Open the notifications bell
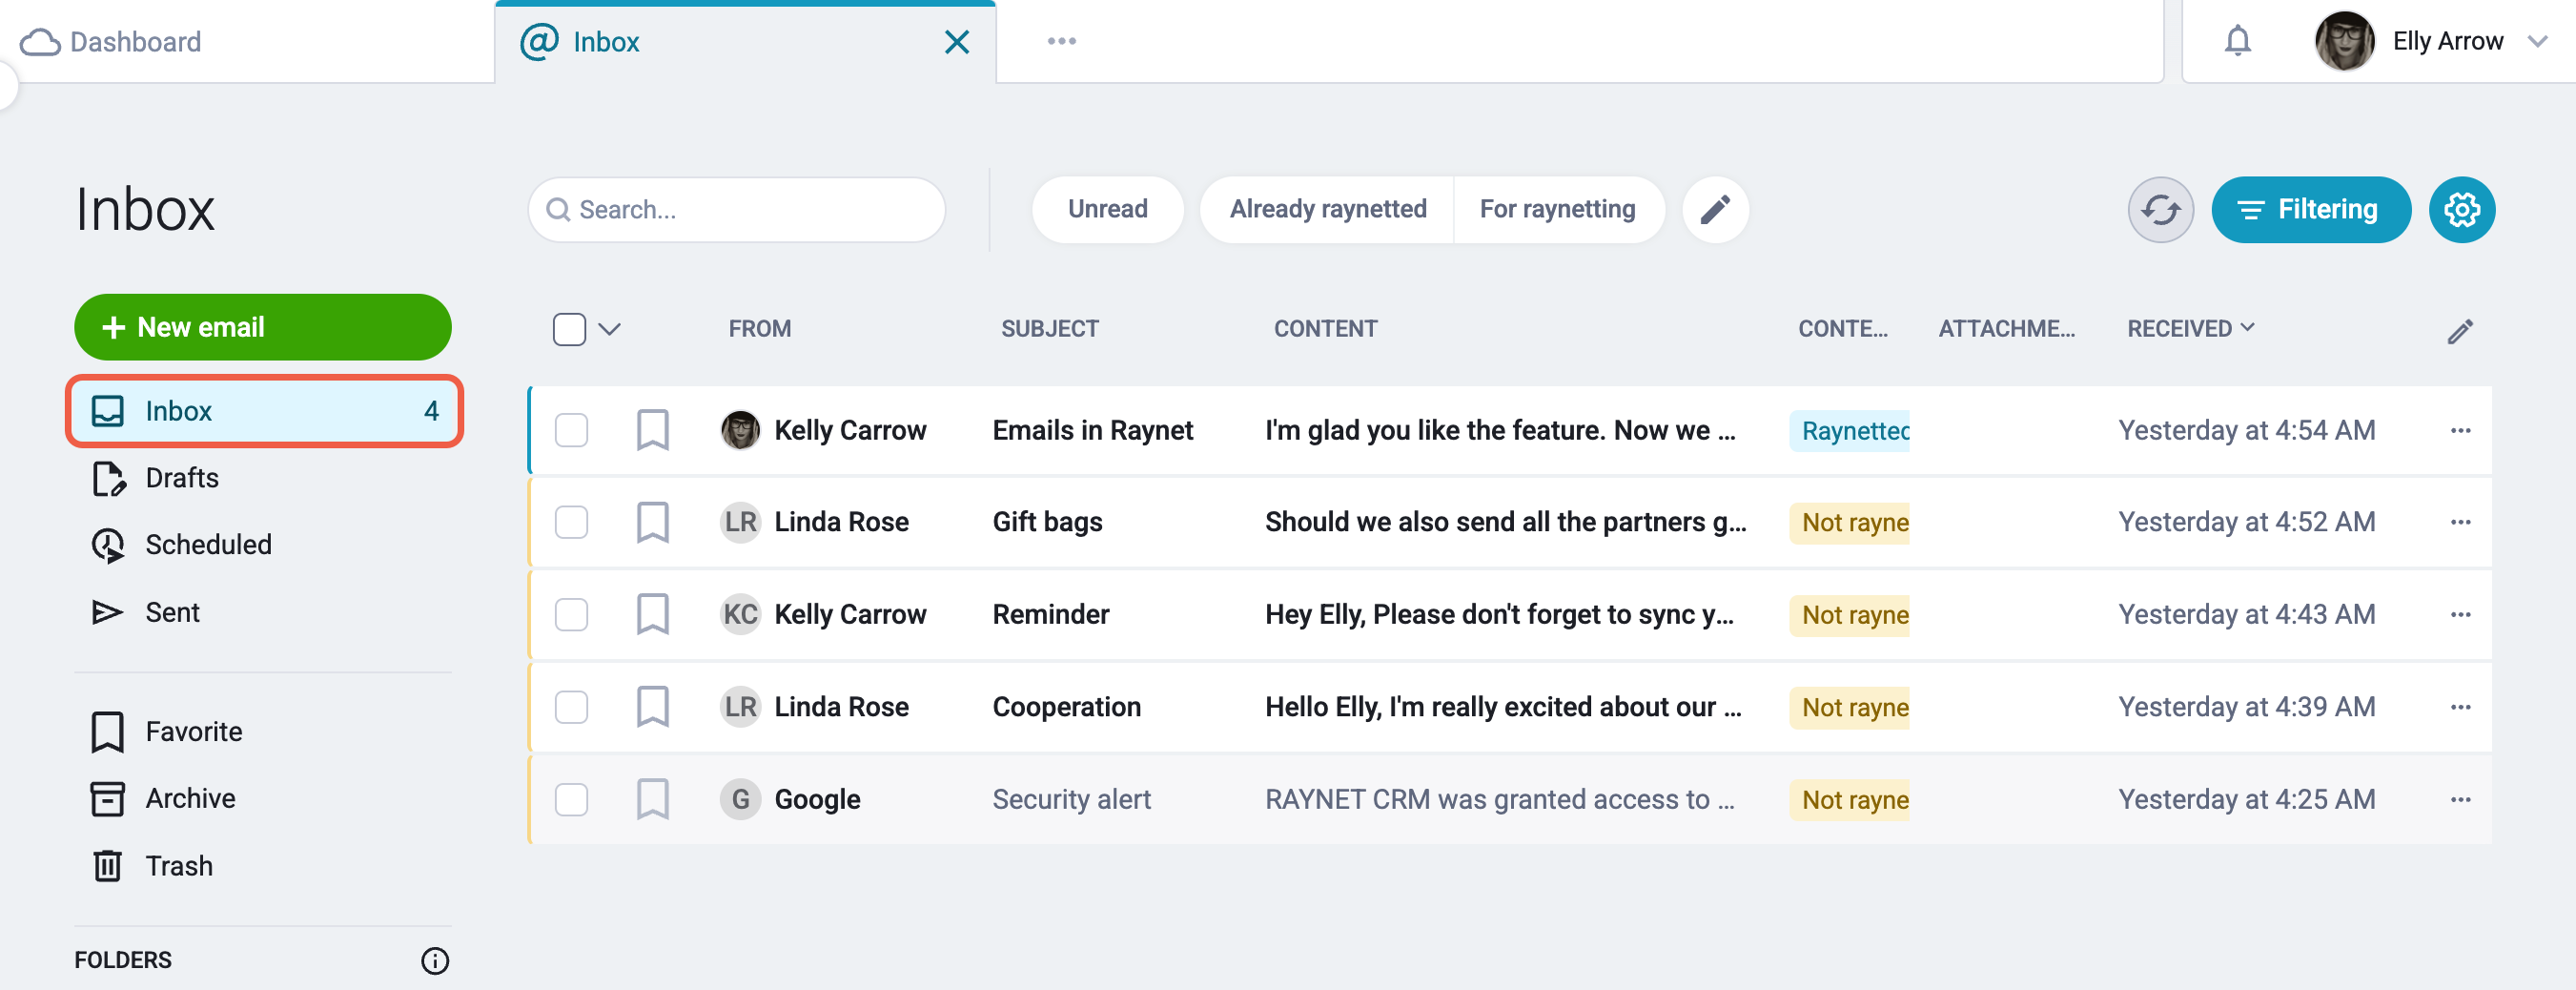 coord(2237,41)
